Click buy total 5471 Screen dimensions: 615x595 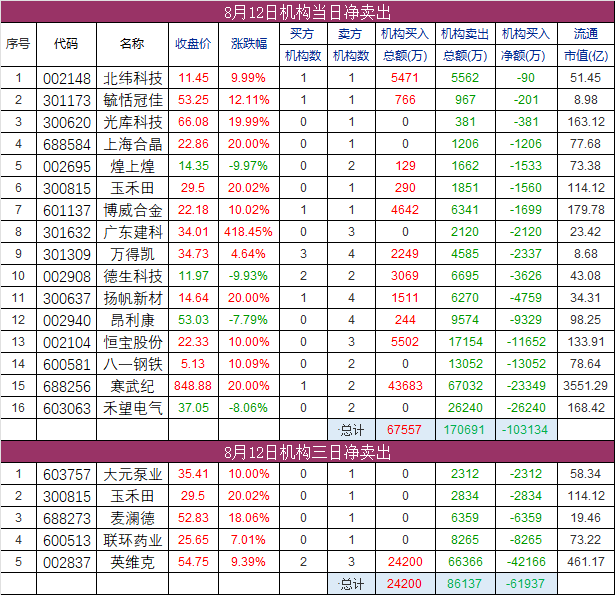coord(404,78)
